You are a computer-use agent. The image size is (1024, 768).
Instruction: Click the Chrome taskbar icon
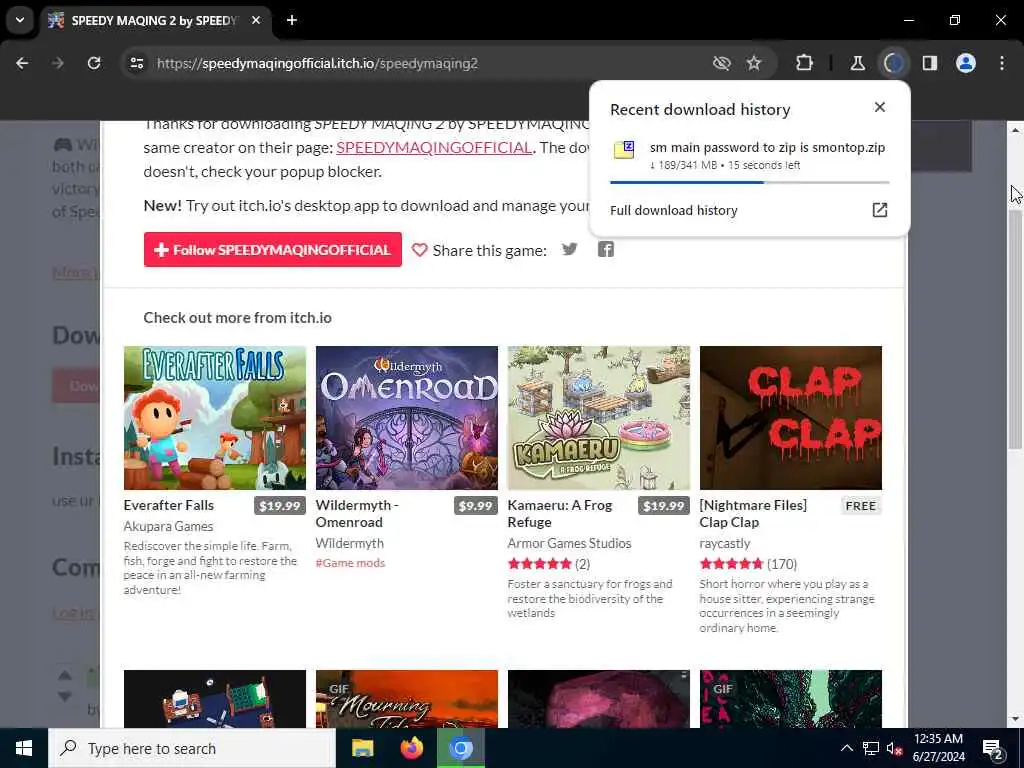(x=460, y=748)
